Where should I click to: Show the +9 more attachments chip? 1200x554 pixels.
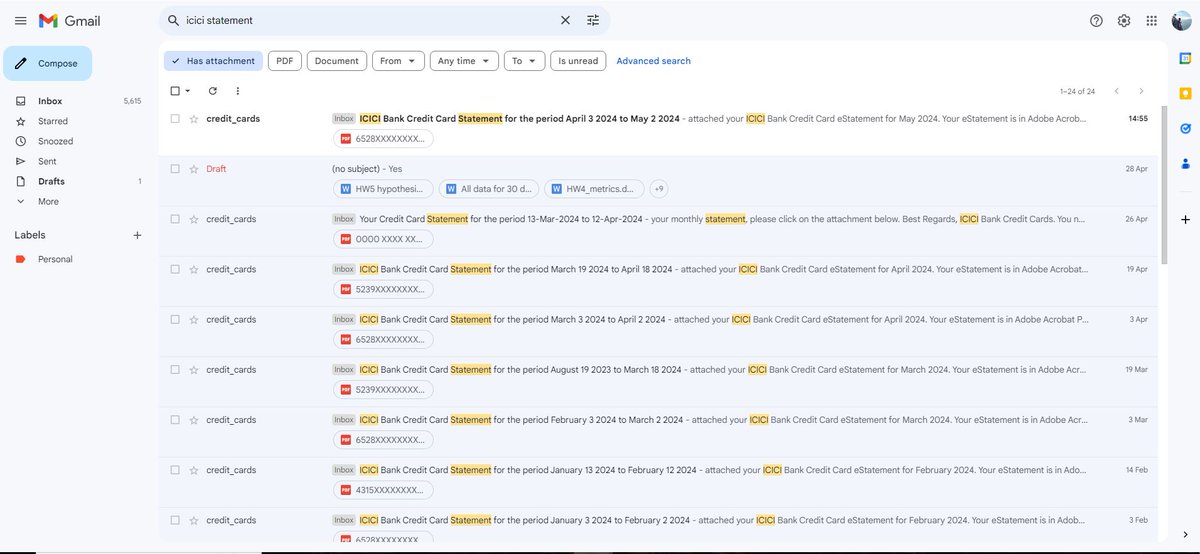(659, 188)
